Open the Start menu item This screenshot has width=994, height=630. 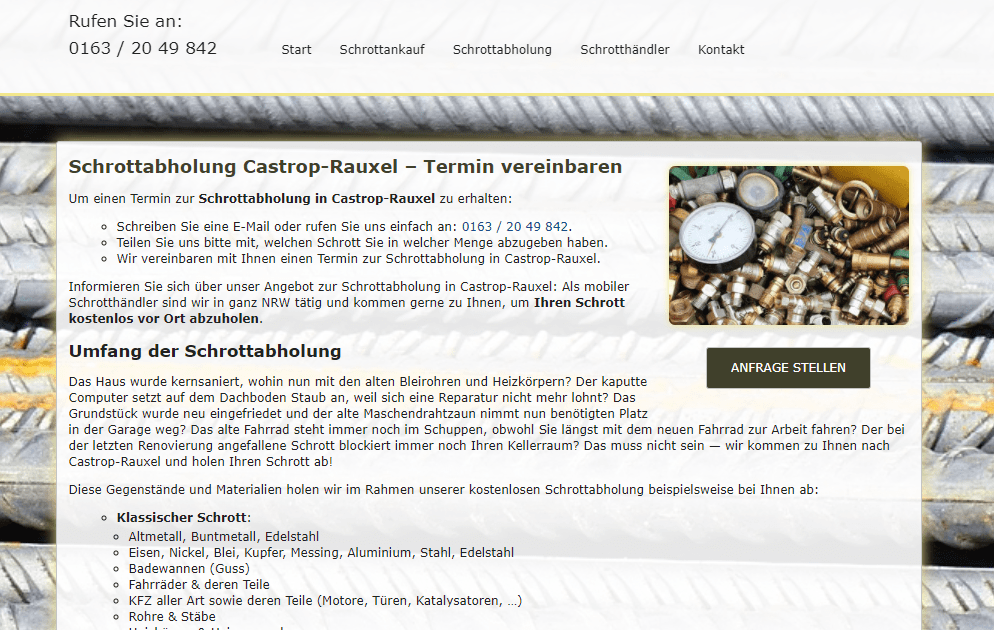(296, 50)
